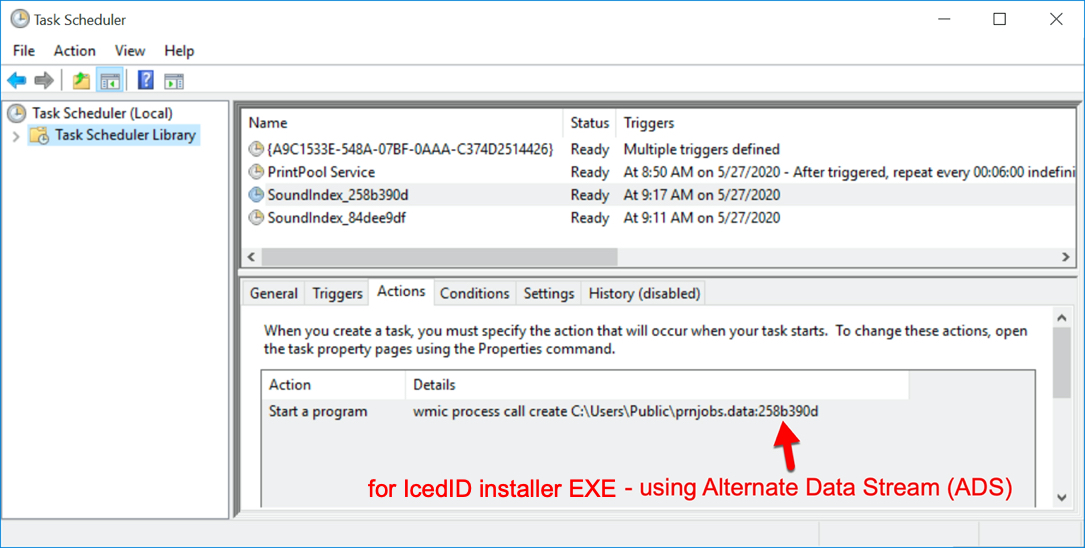Open the Action menu
The height and width of the screenshot is (548, 1085).
pyautogui.click(x=75, y=51)
